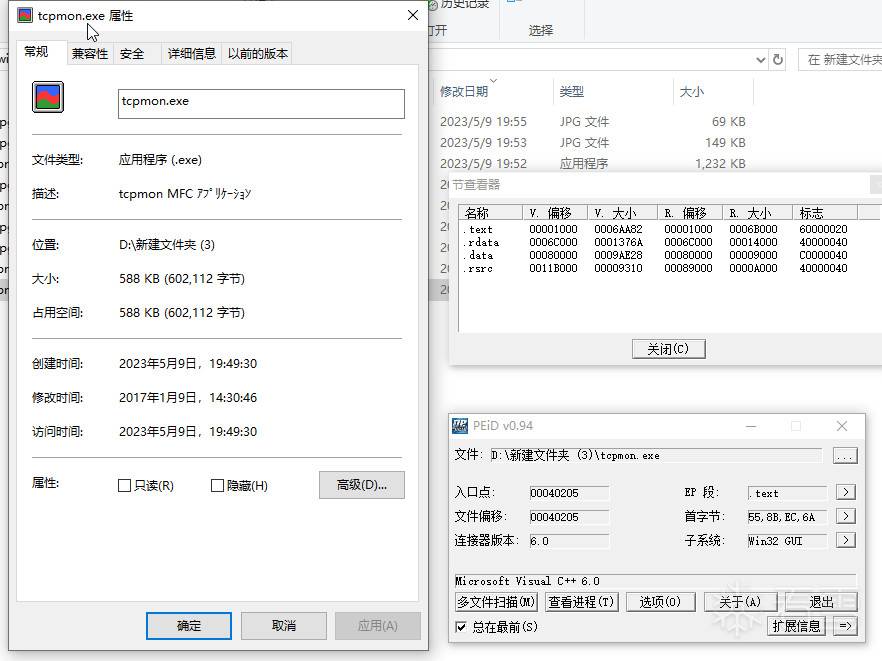Click the 扩展信息 button
This screenshot has height=661, width=882.
point(796,626)
